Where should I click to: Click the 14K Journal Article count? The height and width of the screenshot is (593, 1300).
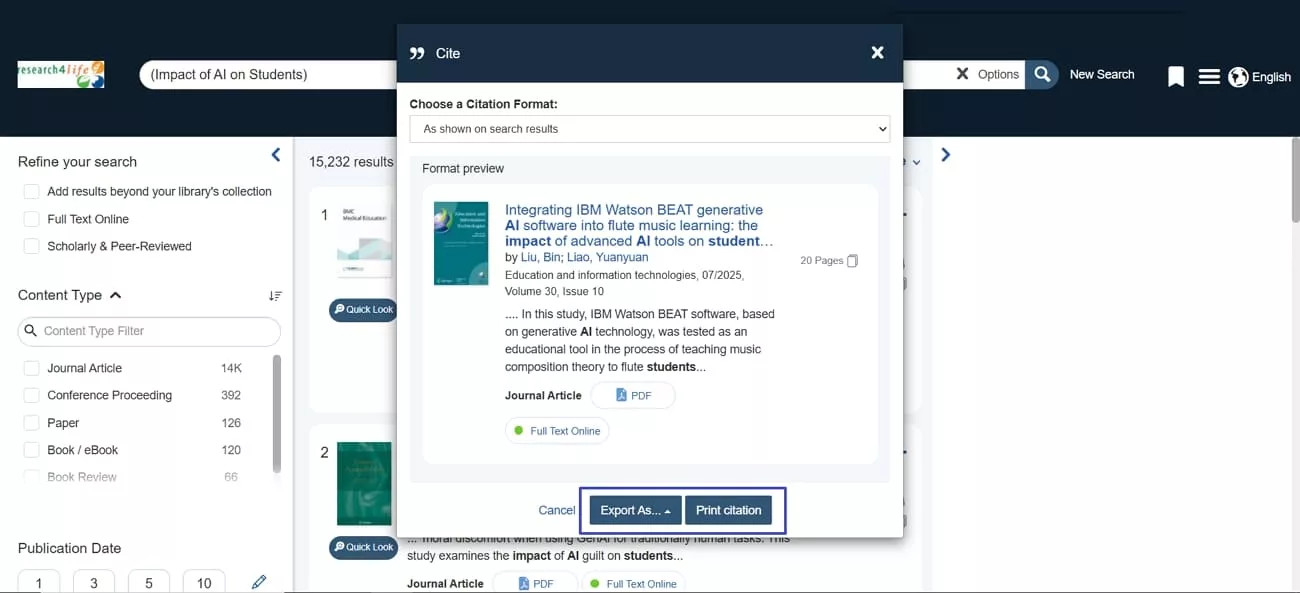pos(231,368)
